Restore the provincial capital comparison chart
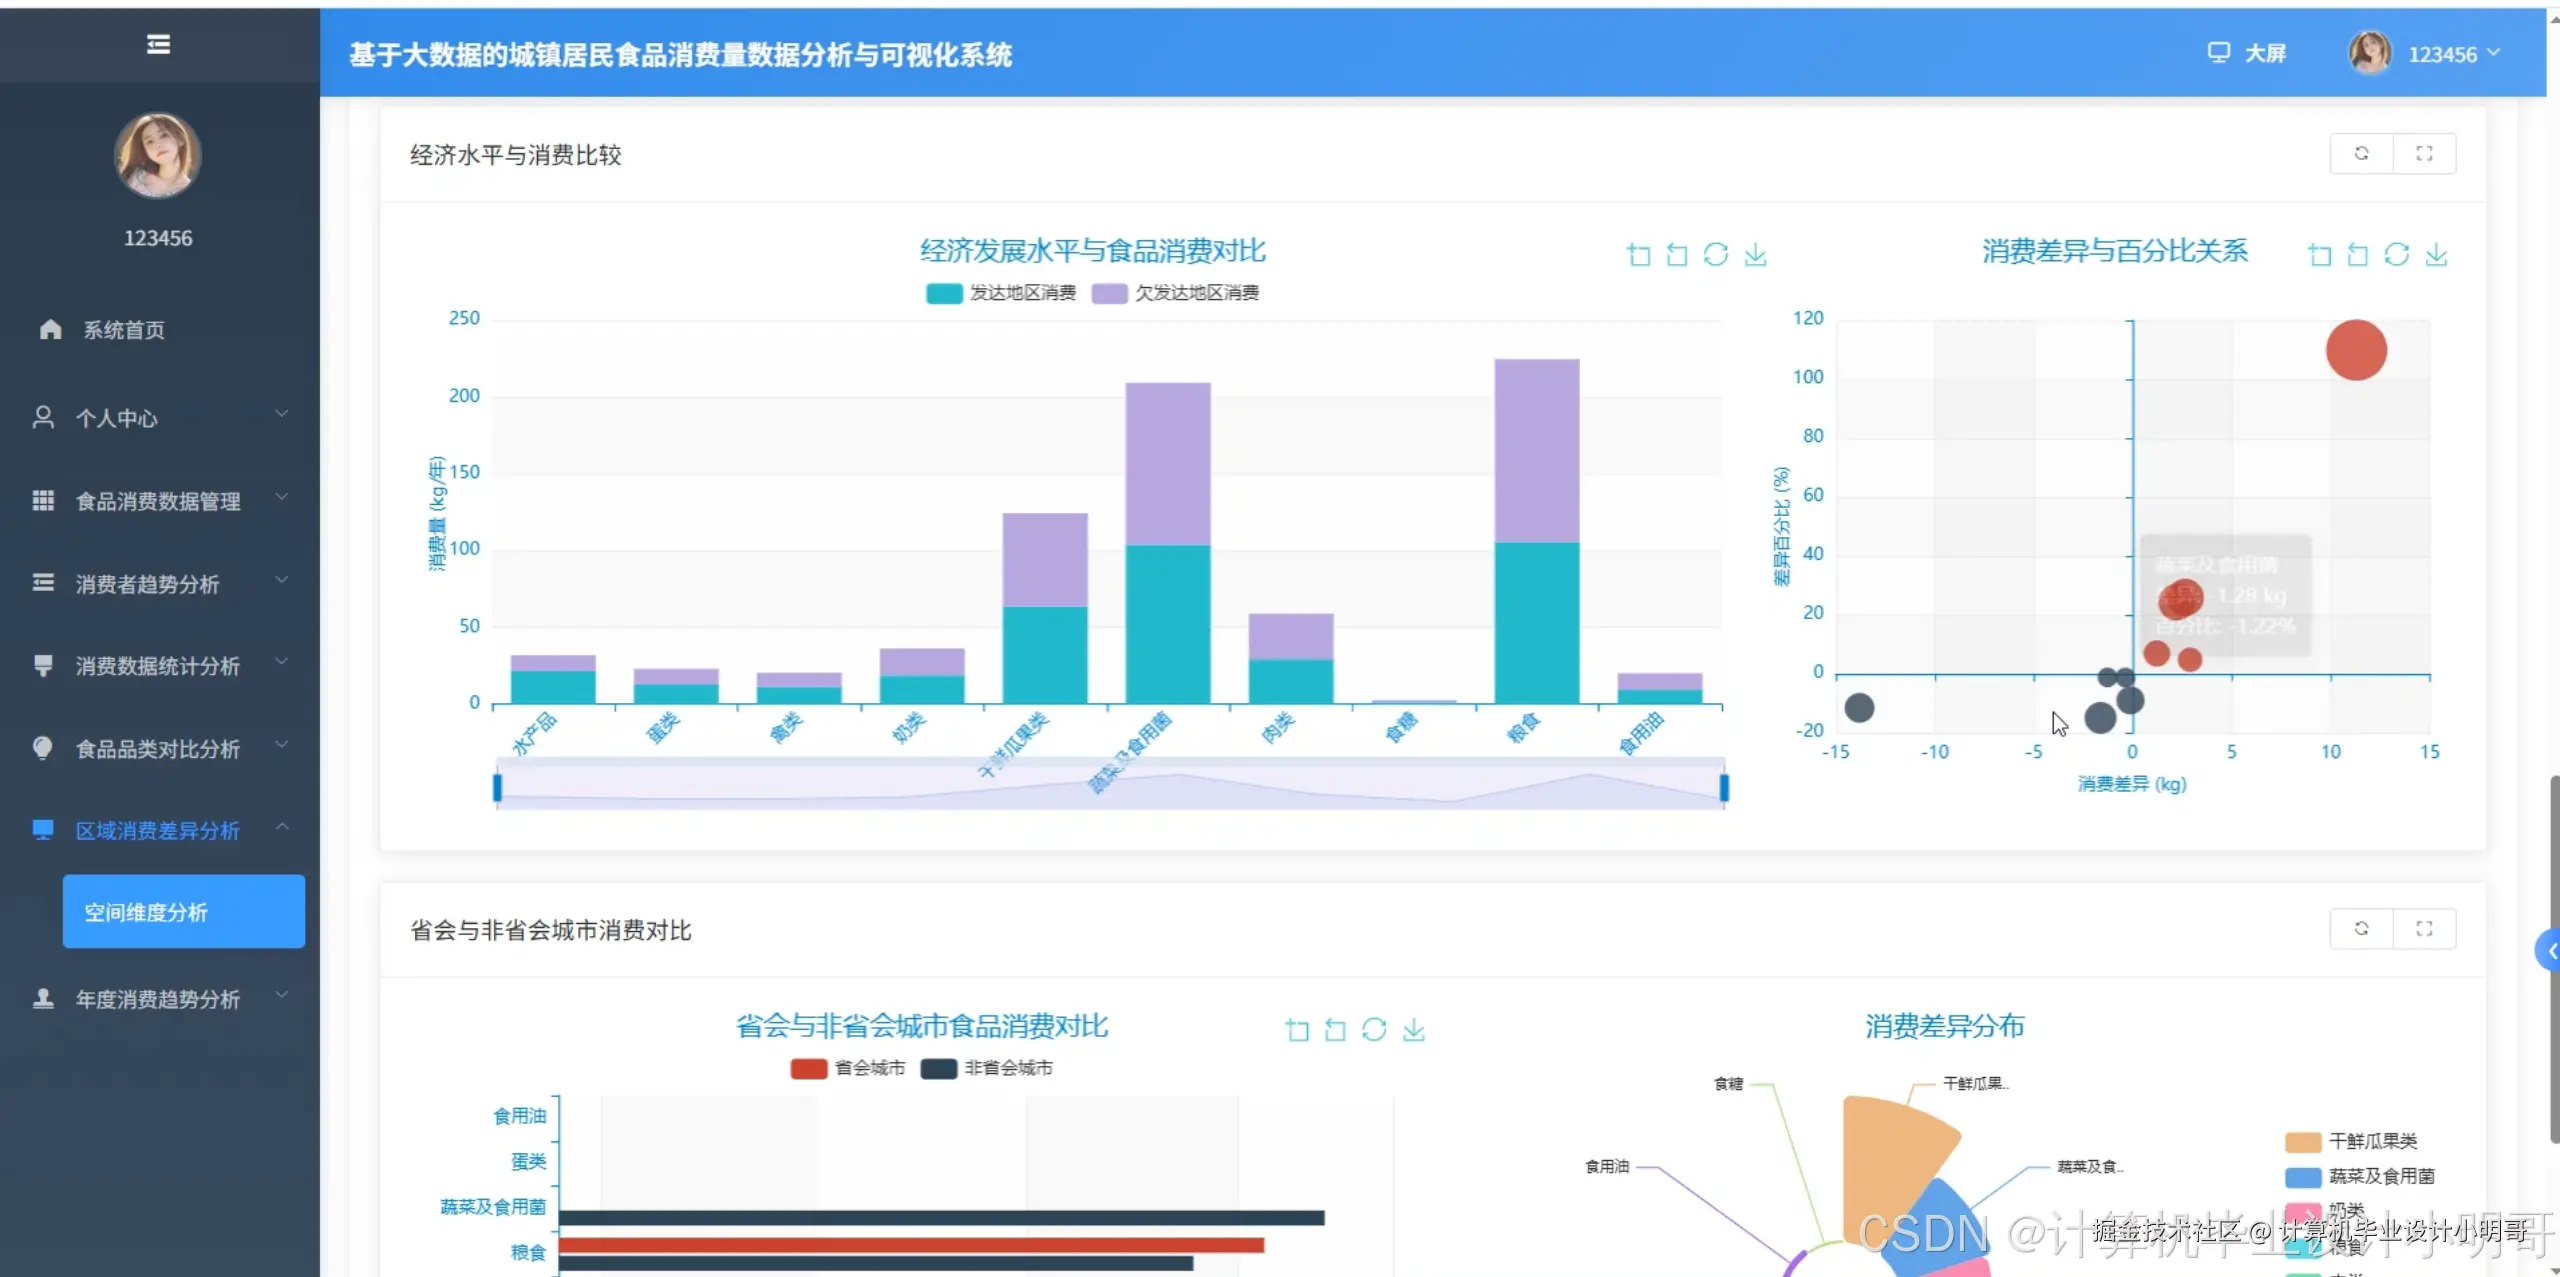Image resolution: width=2560 pixels, height=1277 pixels. coord(1374,1030)
